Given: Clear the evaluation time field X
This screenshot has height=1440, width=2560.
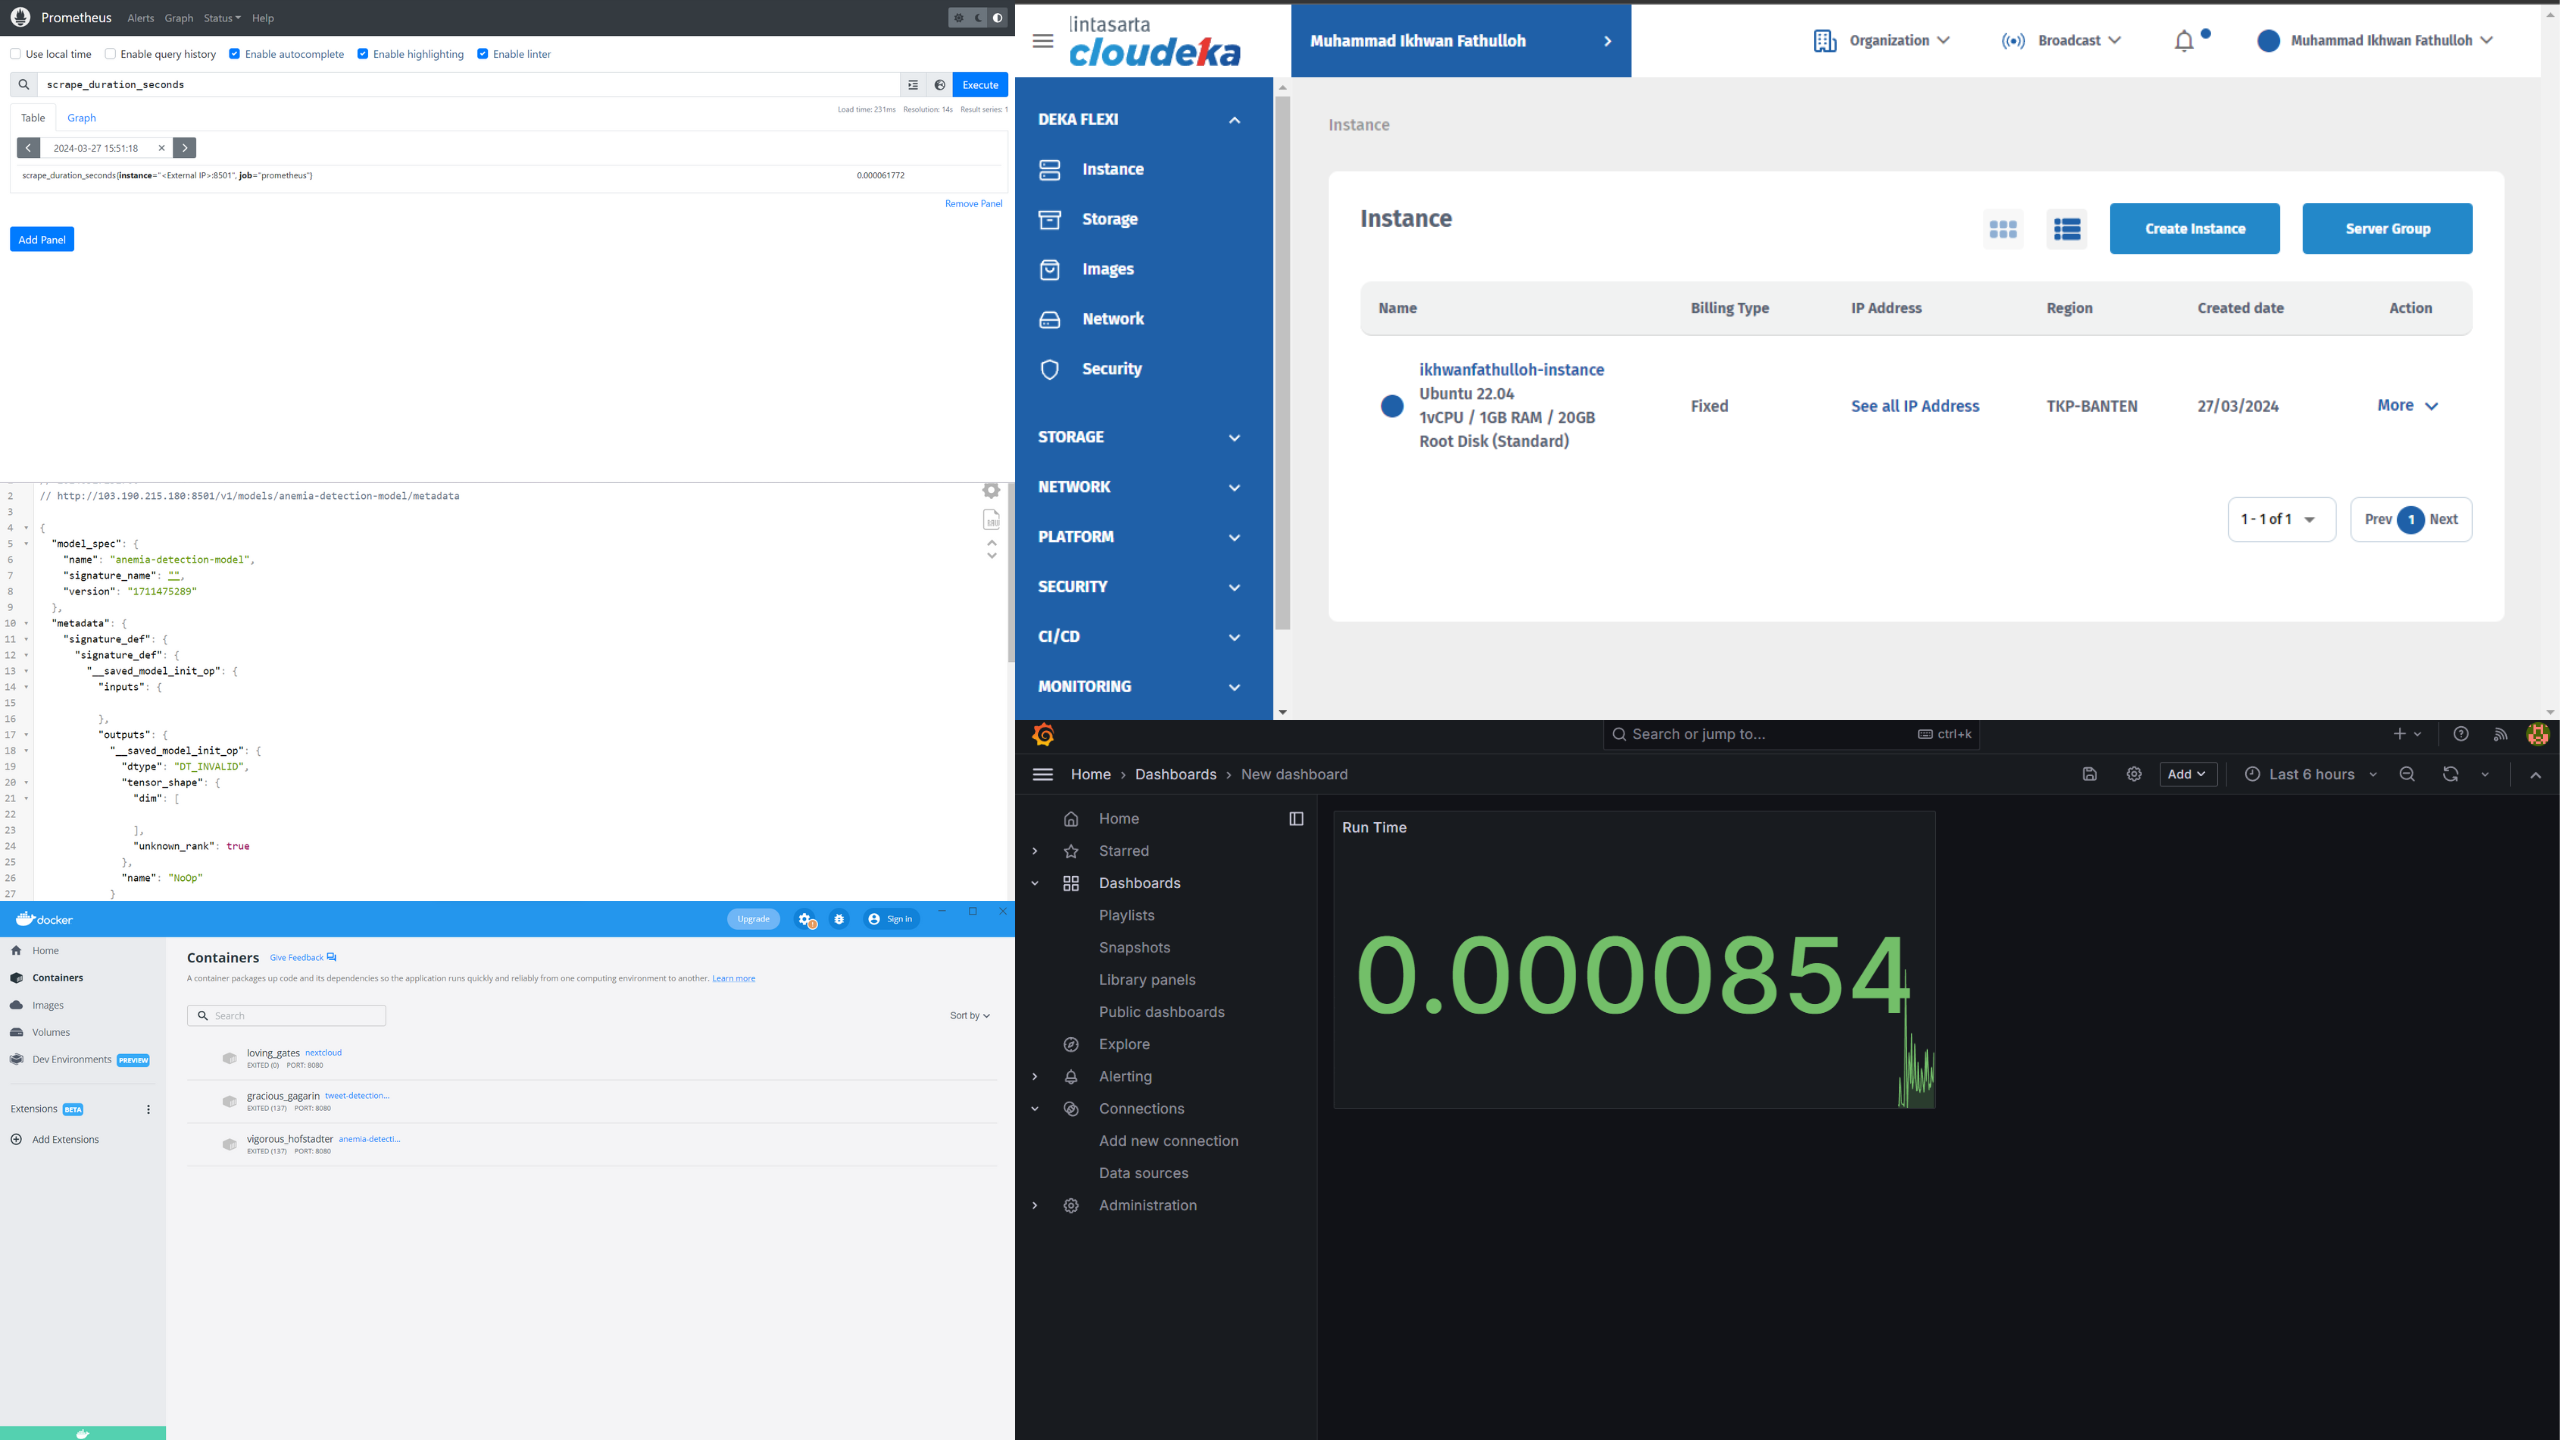Looking at the screenshot, I should [x=161, y=148].
